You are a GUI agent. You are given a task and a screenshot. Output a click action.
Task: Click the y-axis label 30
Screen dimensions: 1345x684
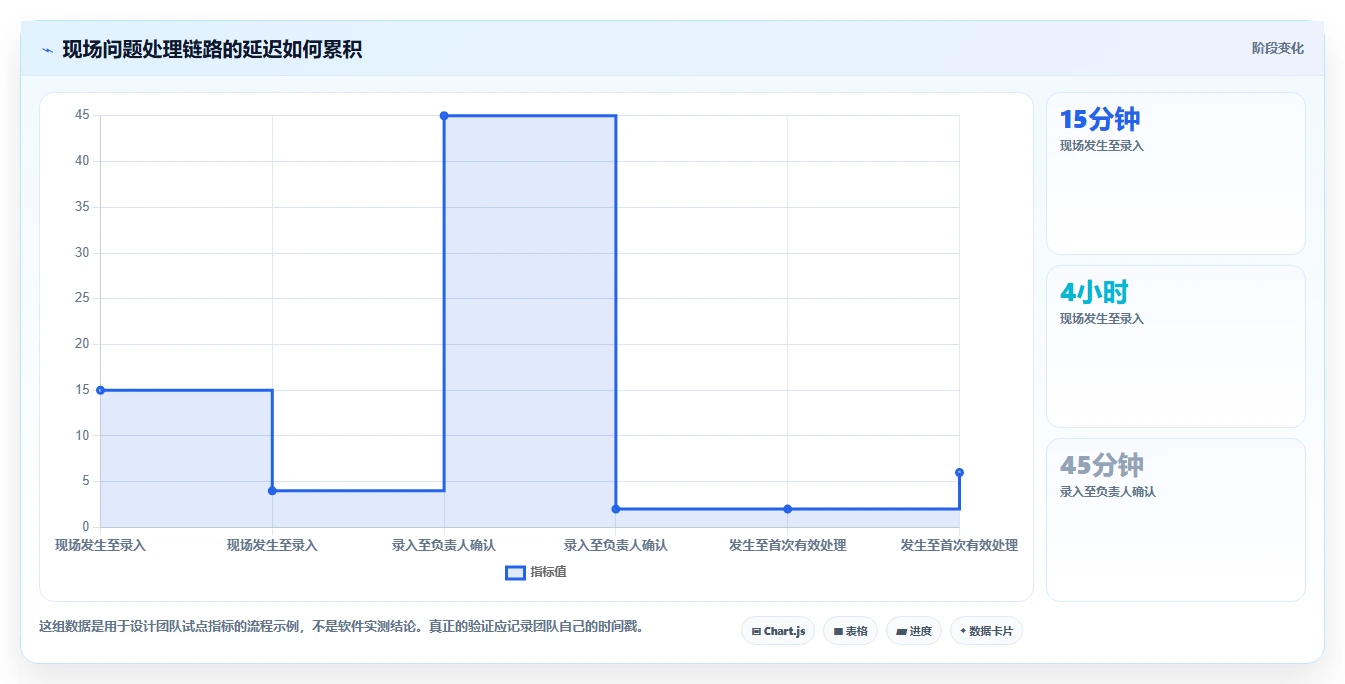coord(82,253)
